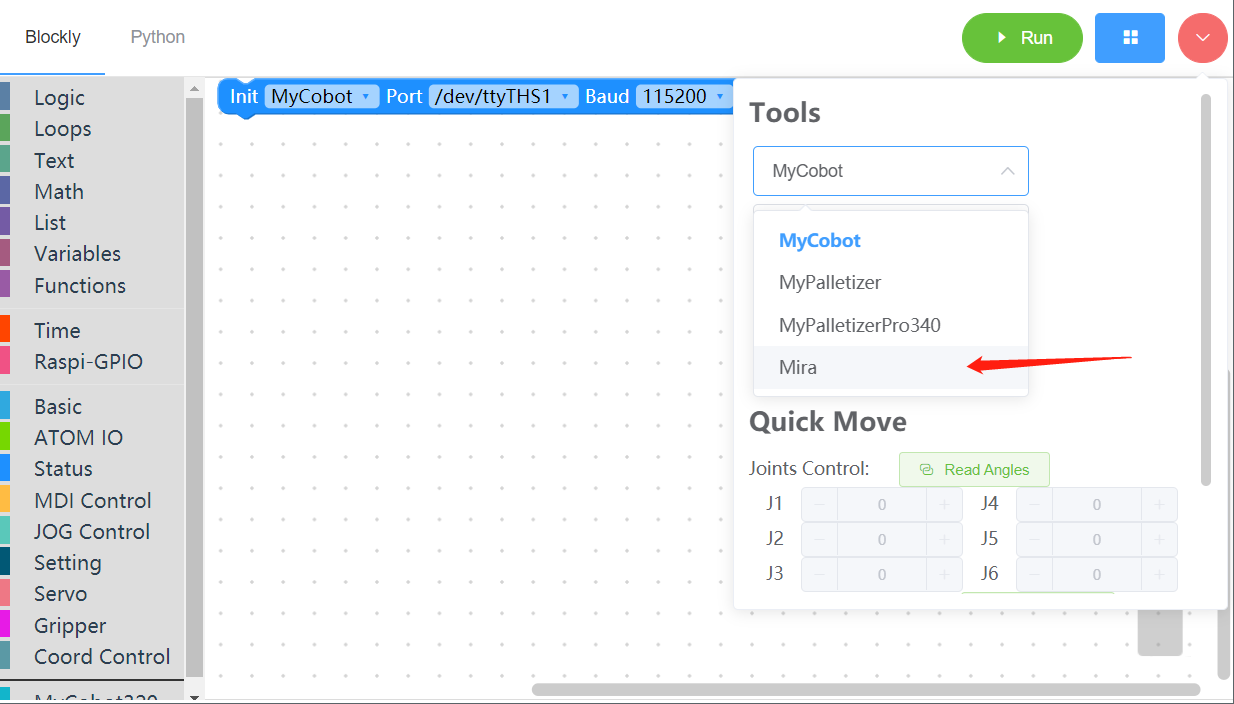This screenshot has height=704, width=1234.
Task: Open the Baud 115200 dropdown
Action: [684, 96]
